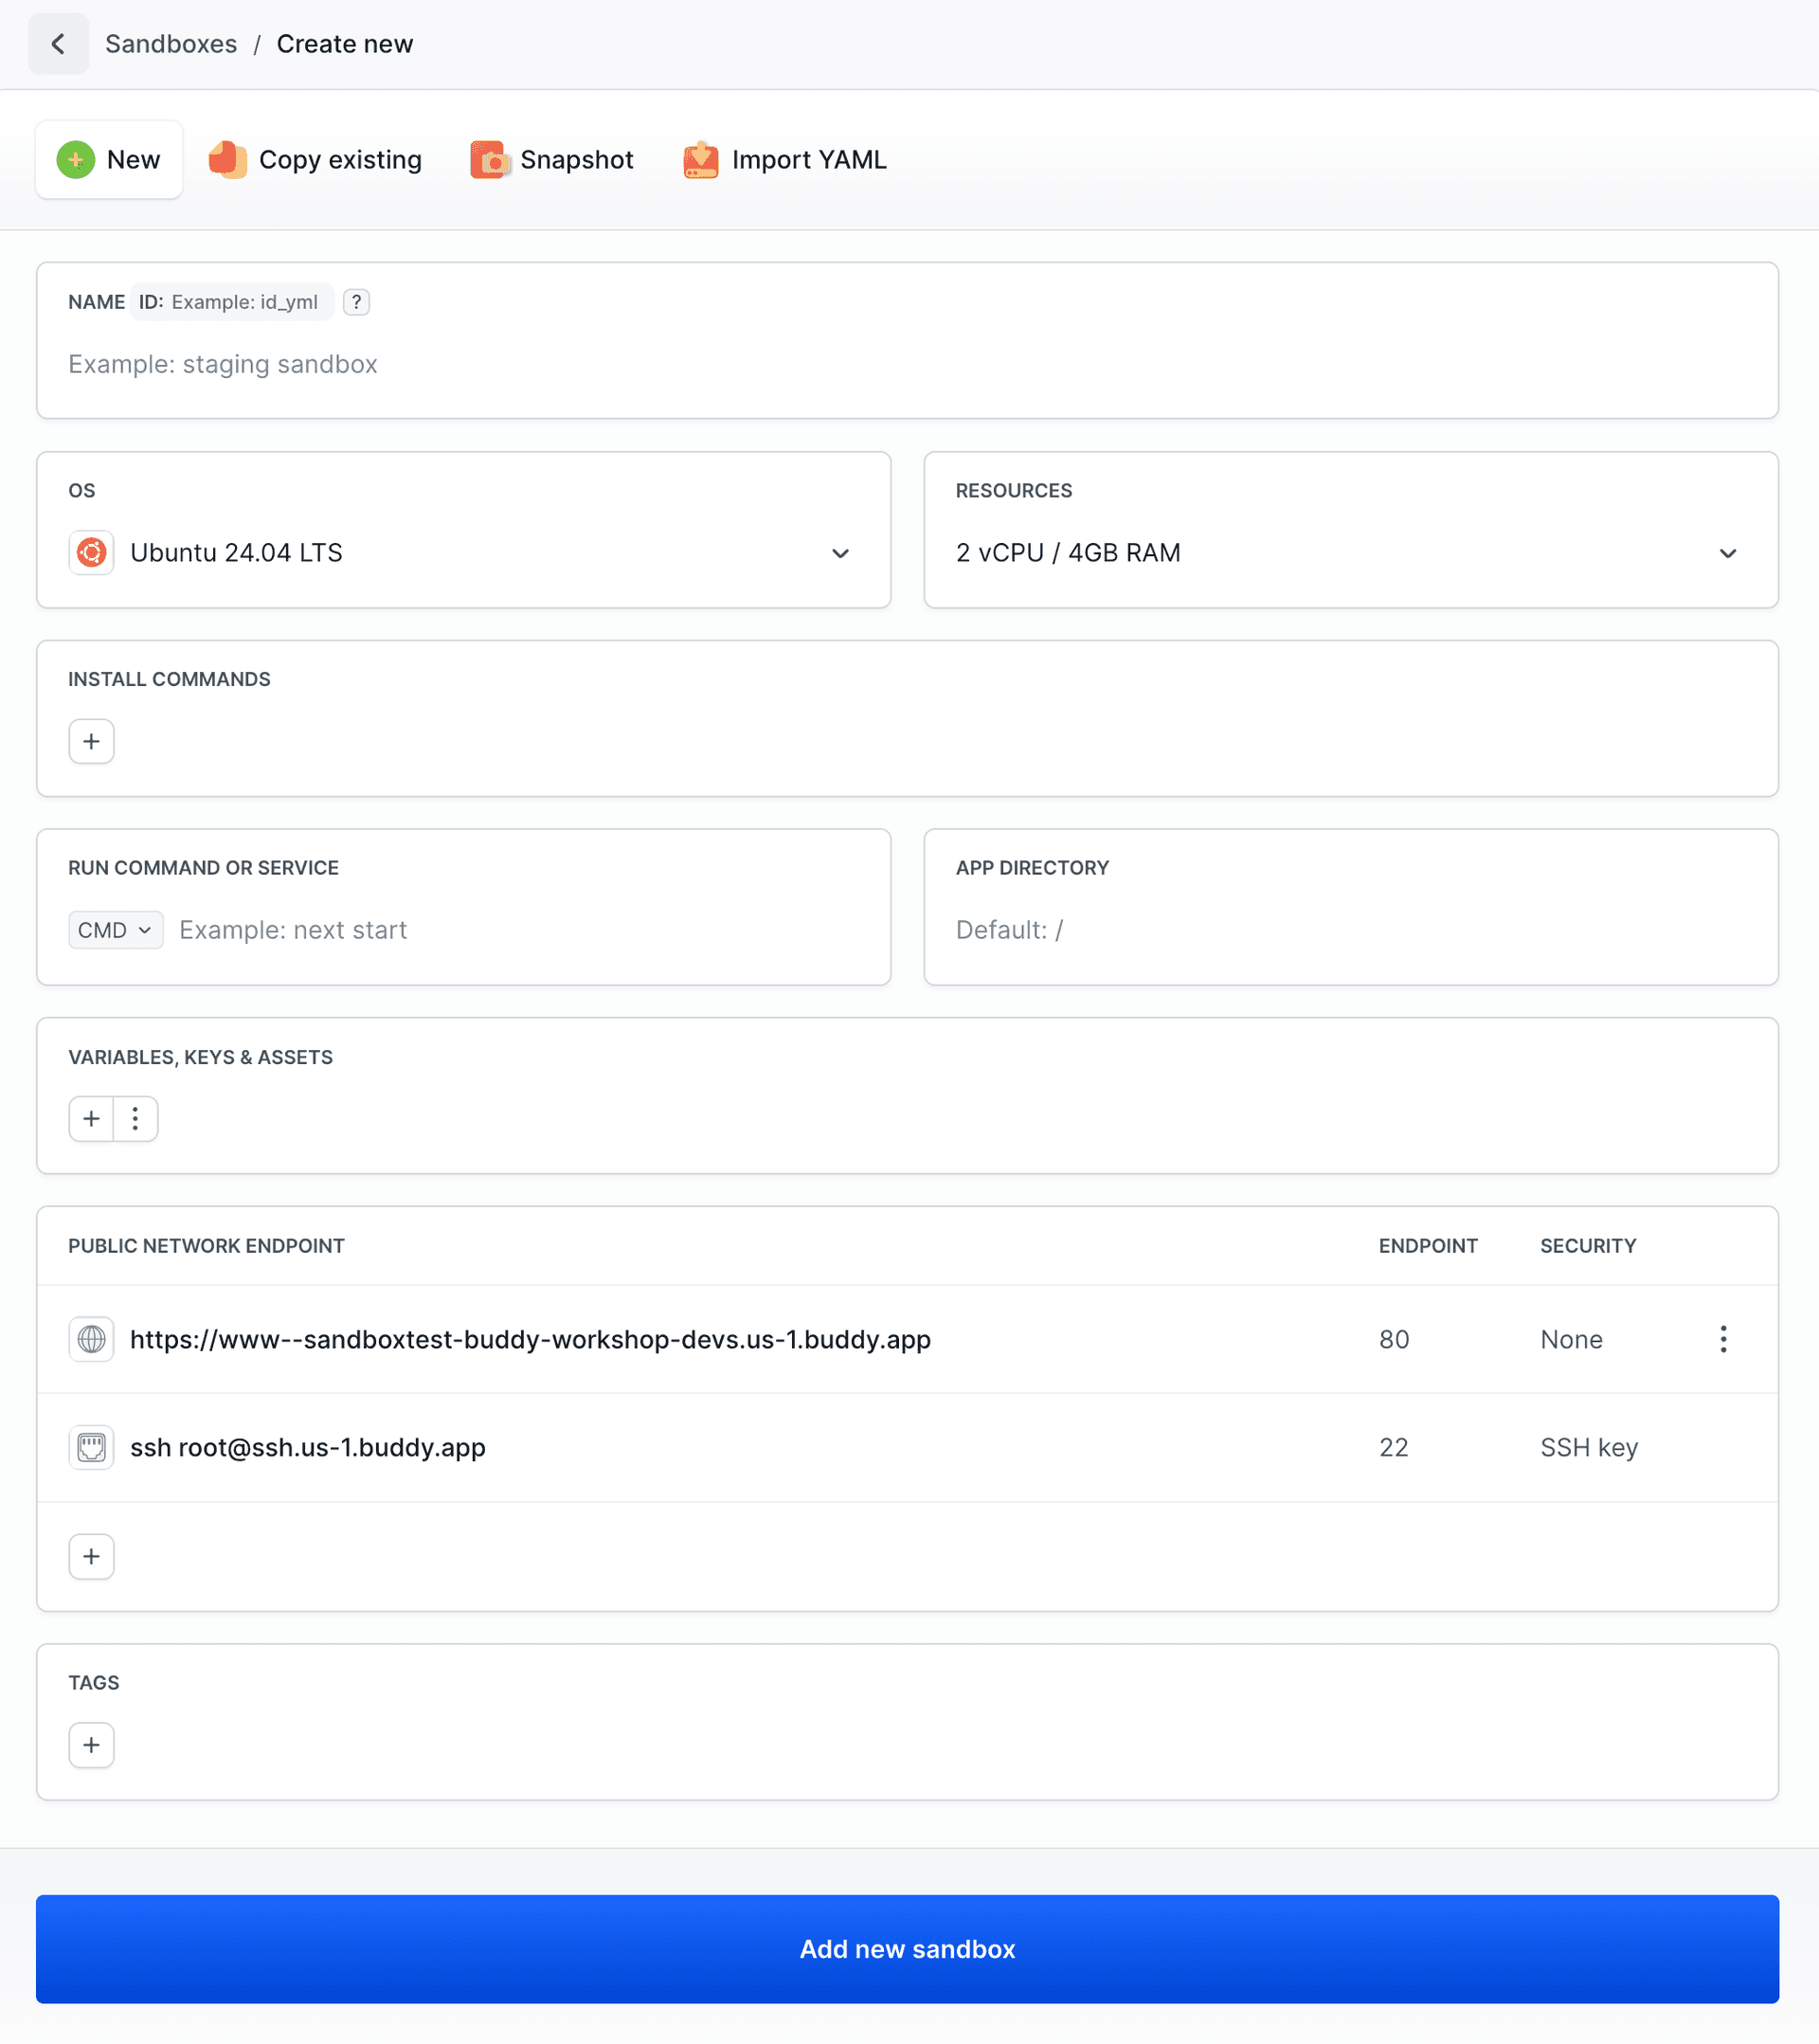Open the Import YAML tab

pyautogui.click(x=785, y=160)
